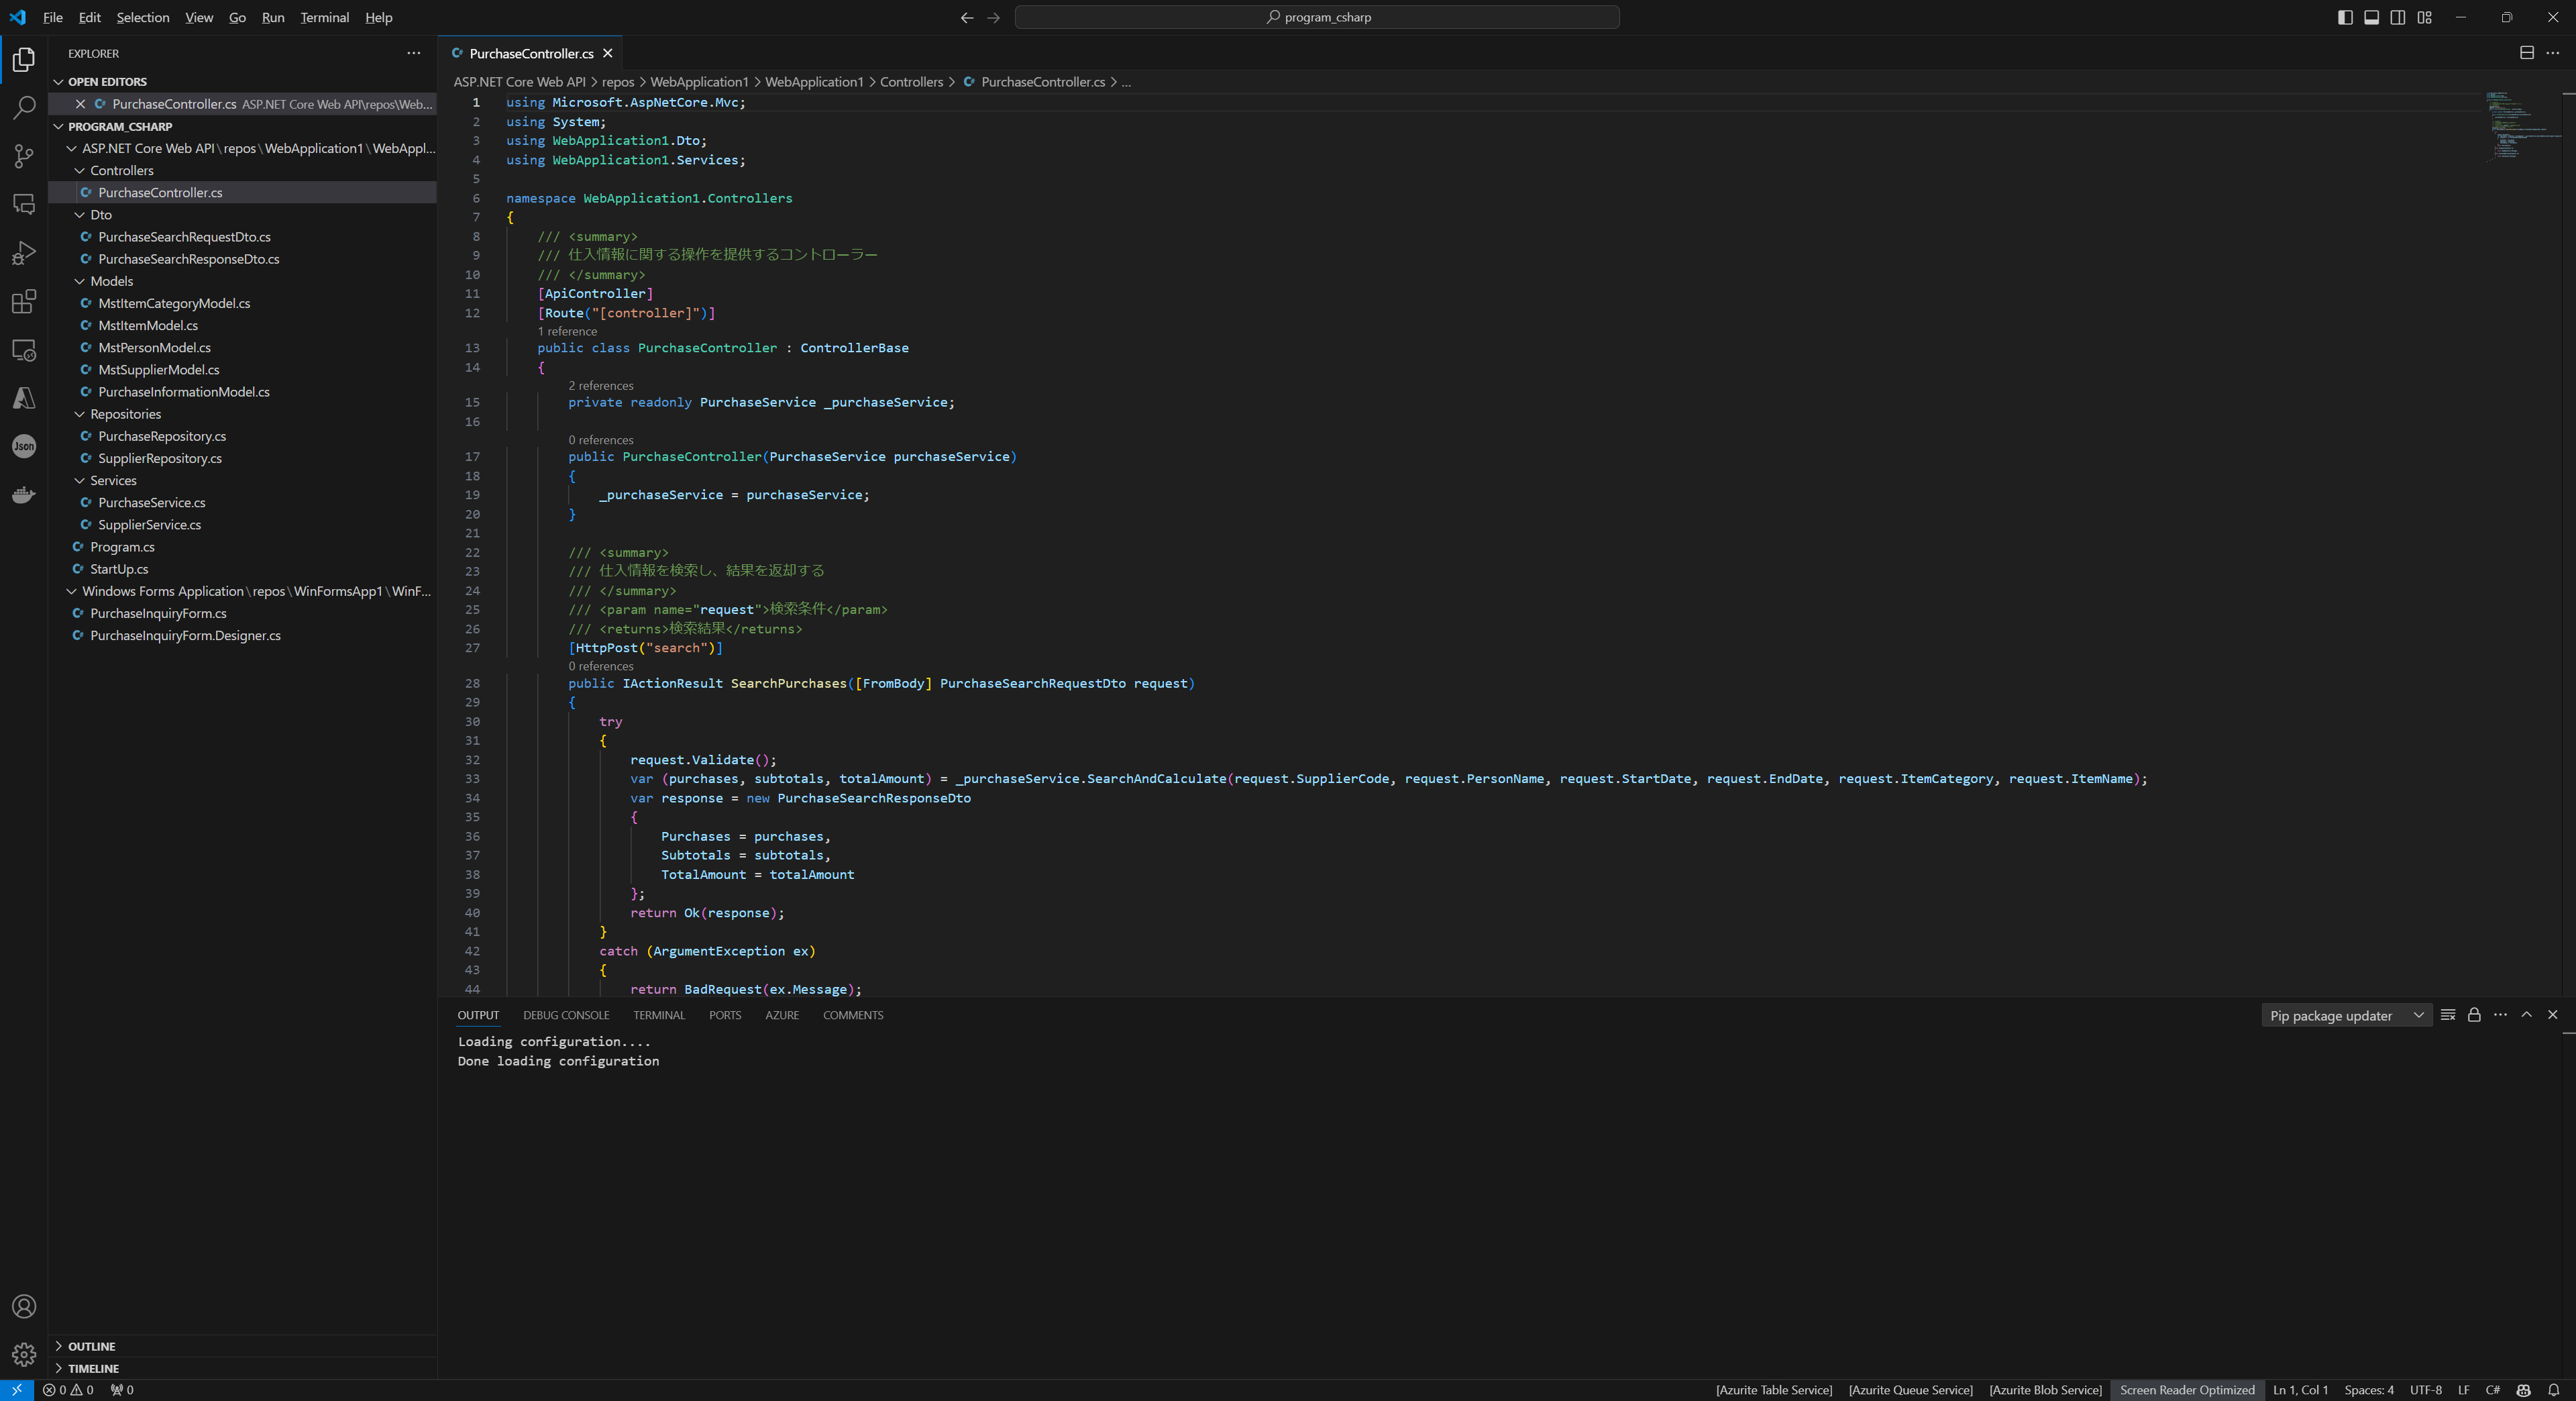Collapse the Models folder
This screenshot has width=2576, height=1401.
tap(80, 281)
